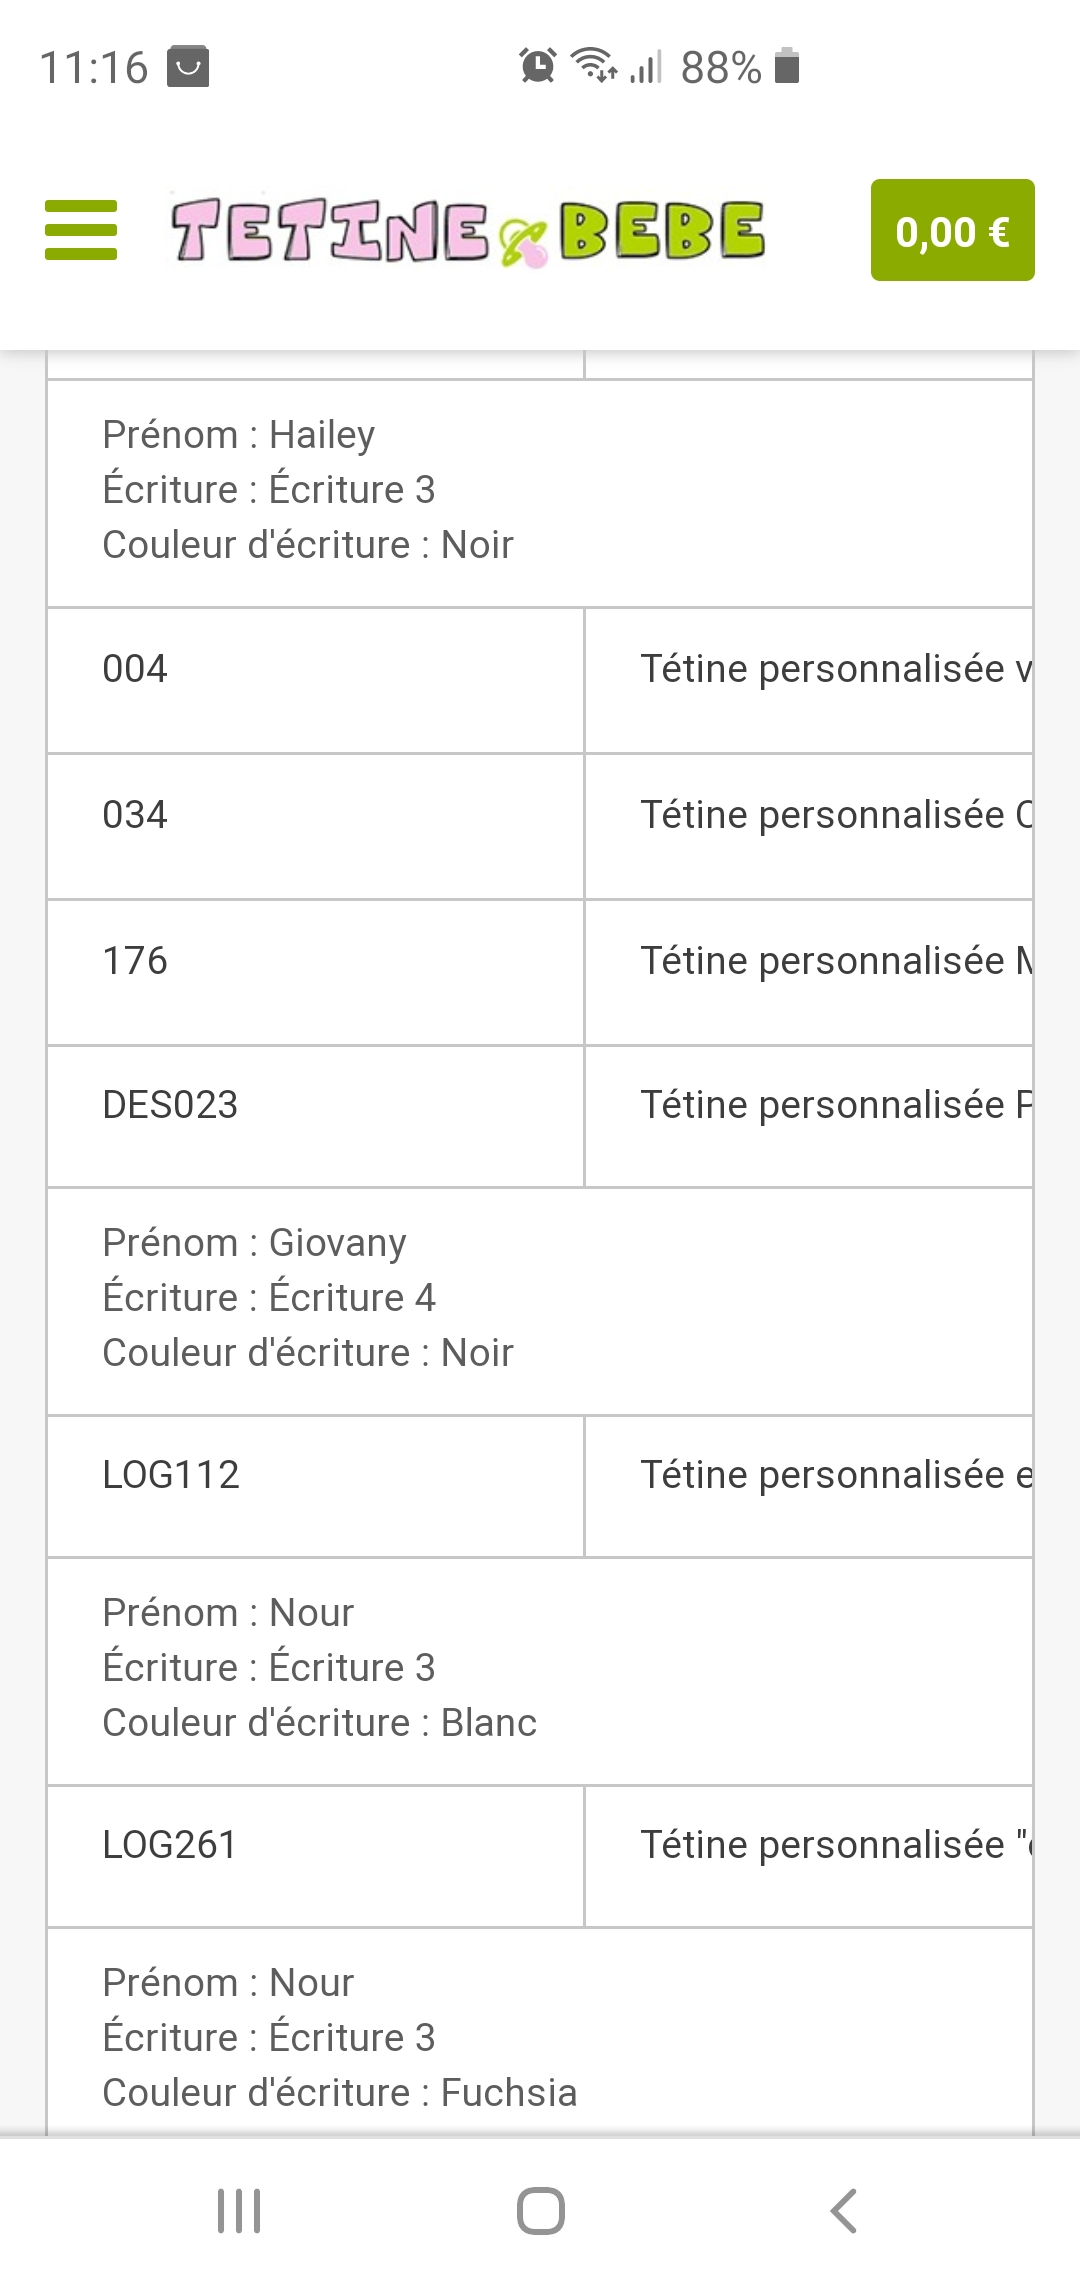Tap the Android back arrow

tap(843, 2210)
